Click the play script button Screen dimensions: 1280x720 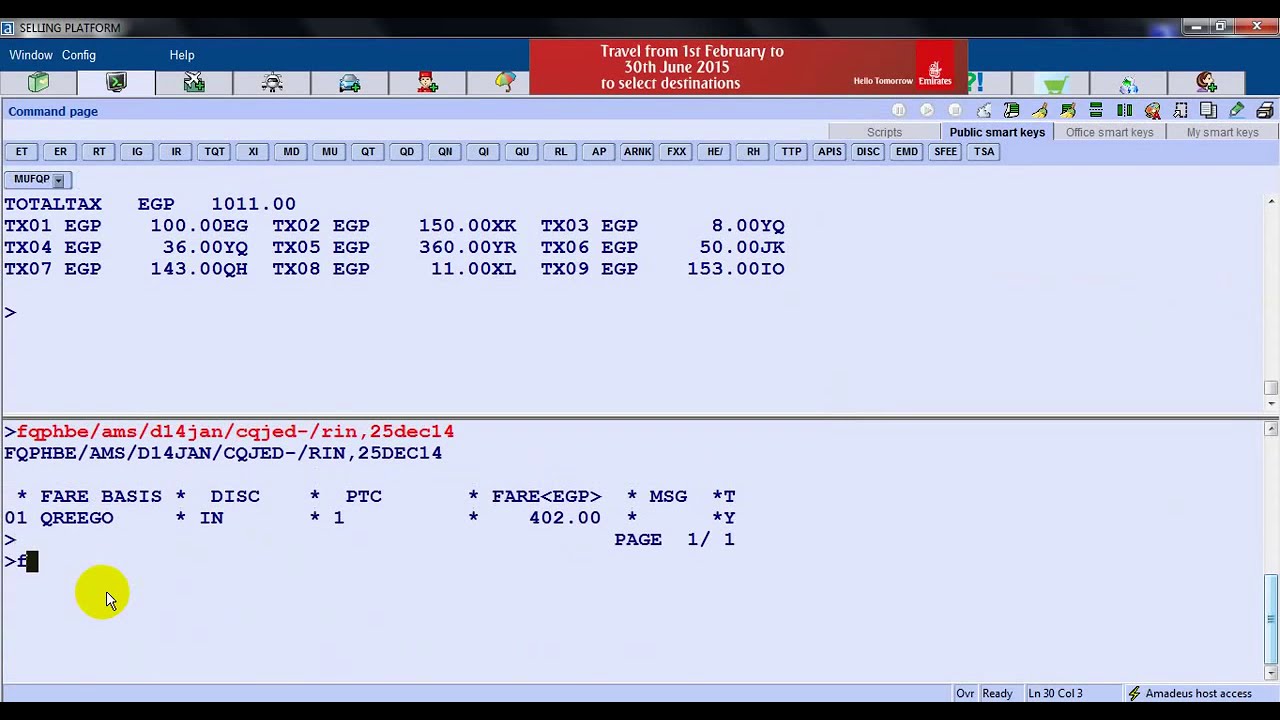click(x=927, y=111)
